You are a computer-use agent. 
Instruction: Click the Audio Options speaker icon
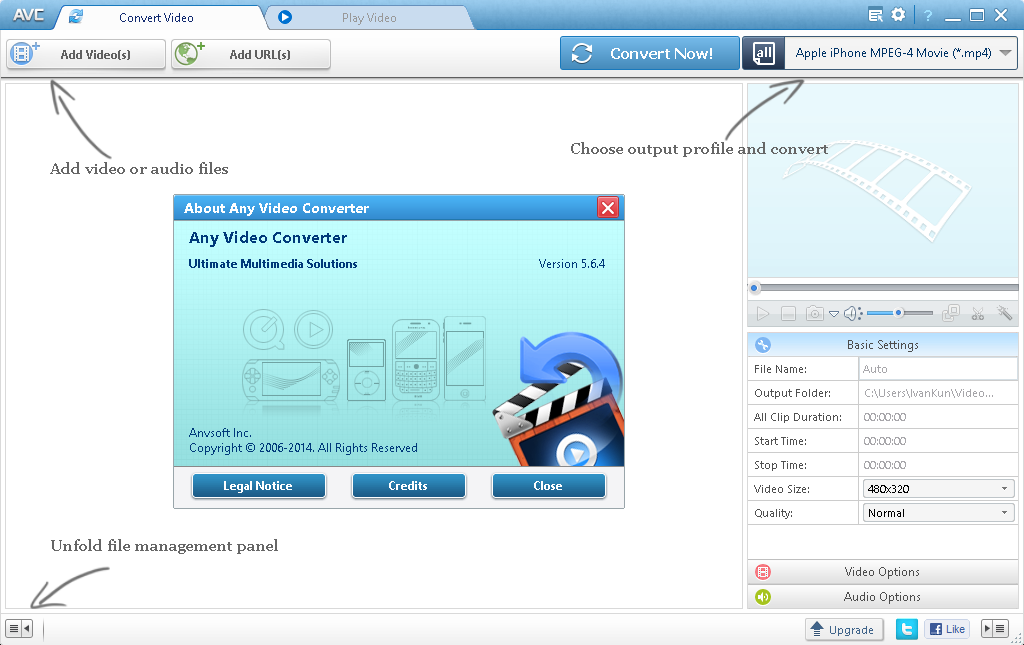[x=763, y=597]
